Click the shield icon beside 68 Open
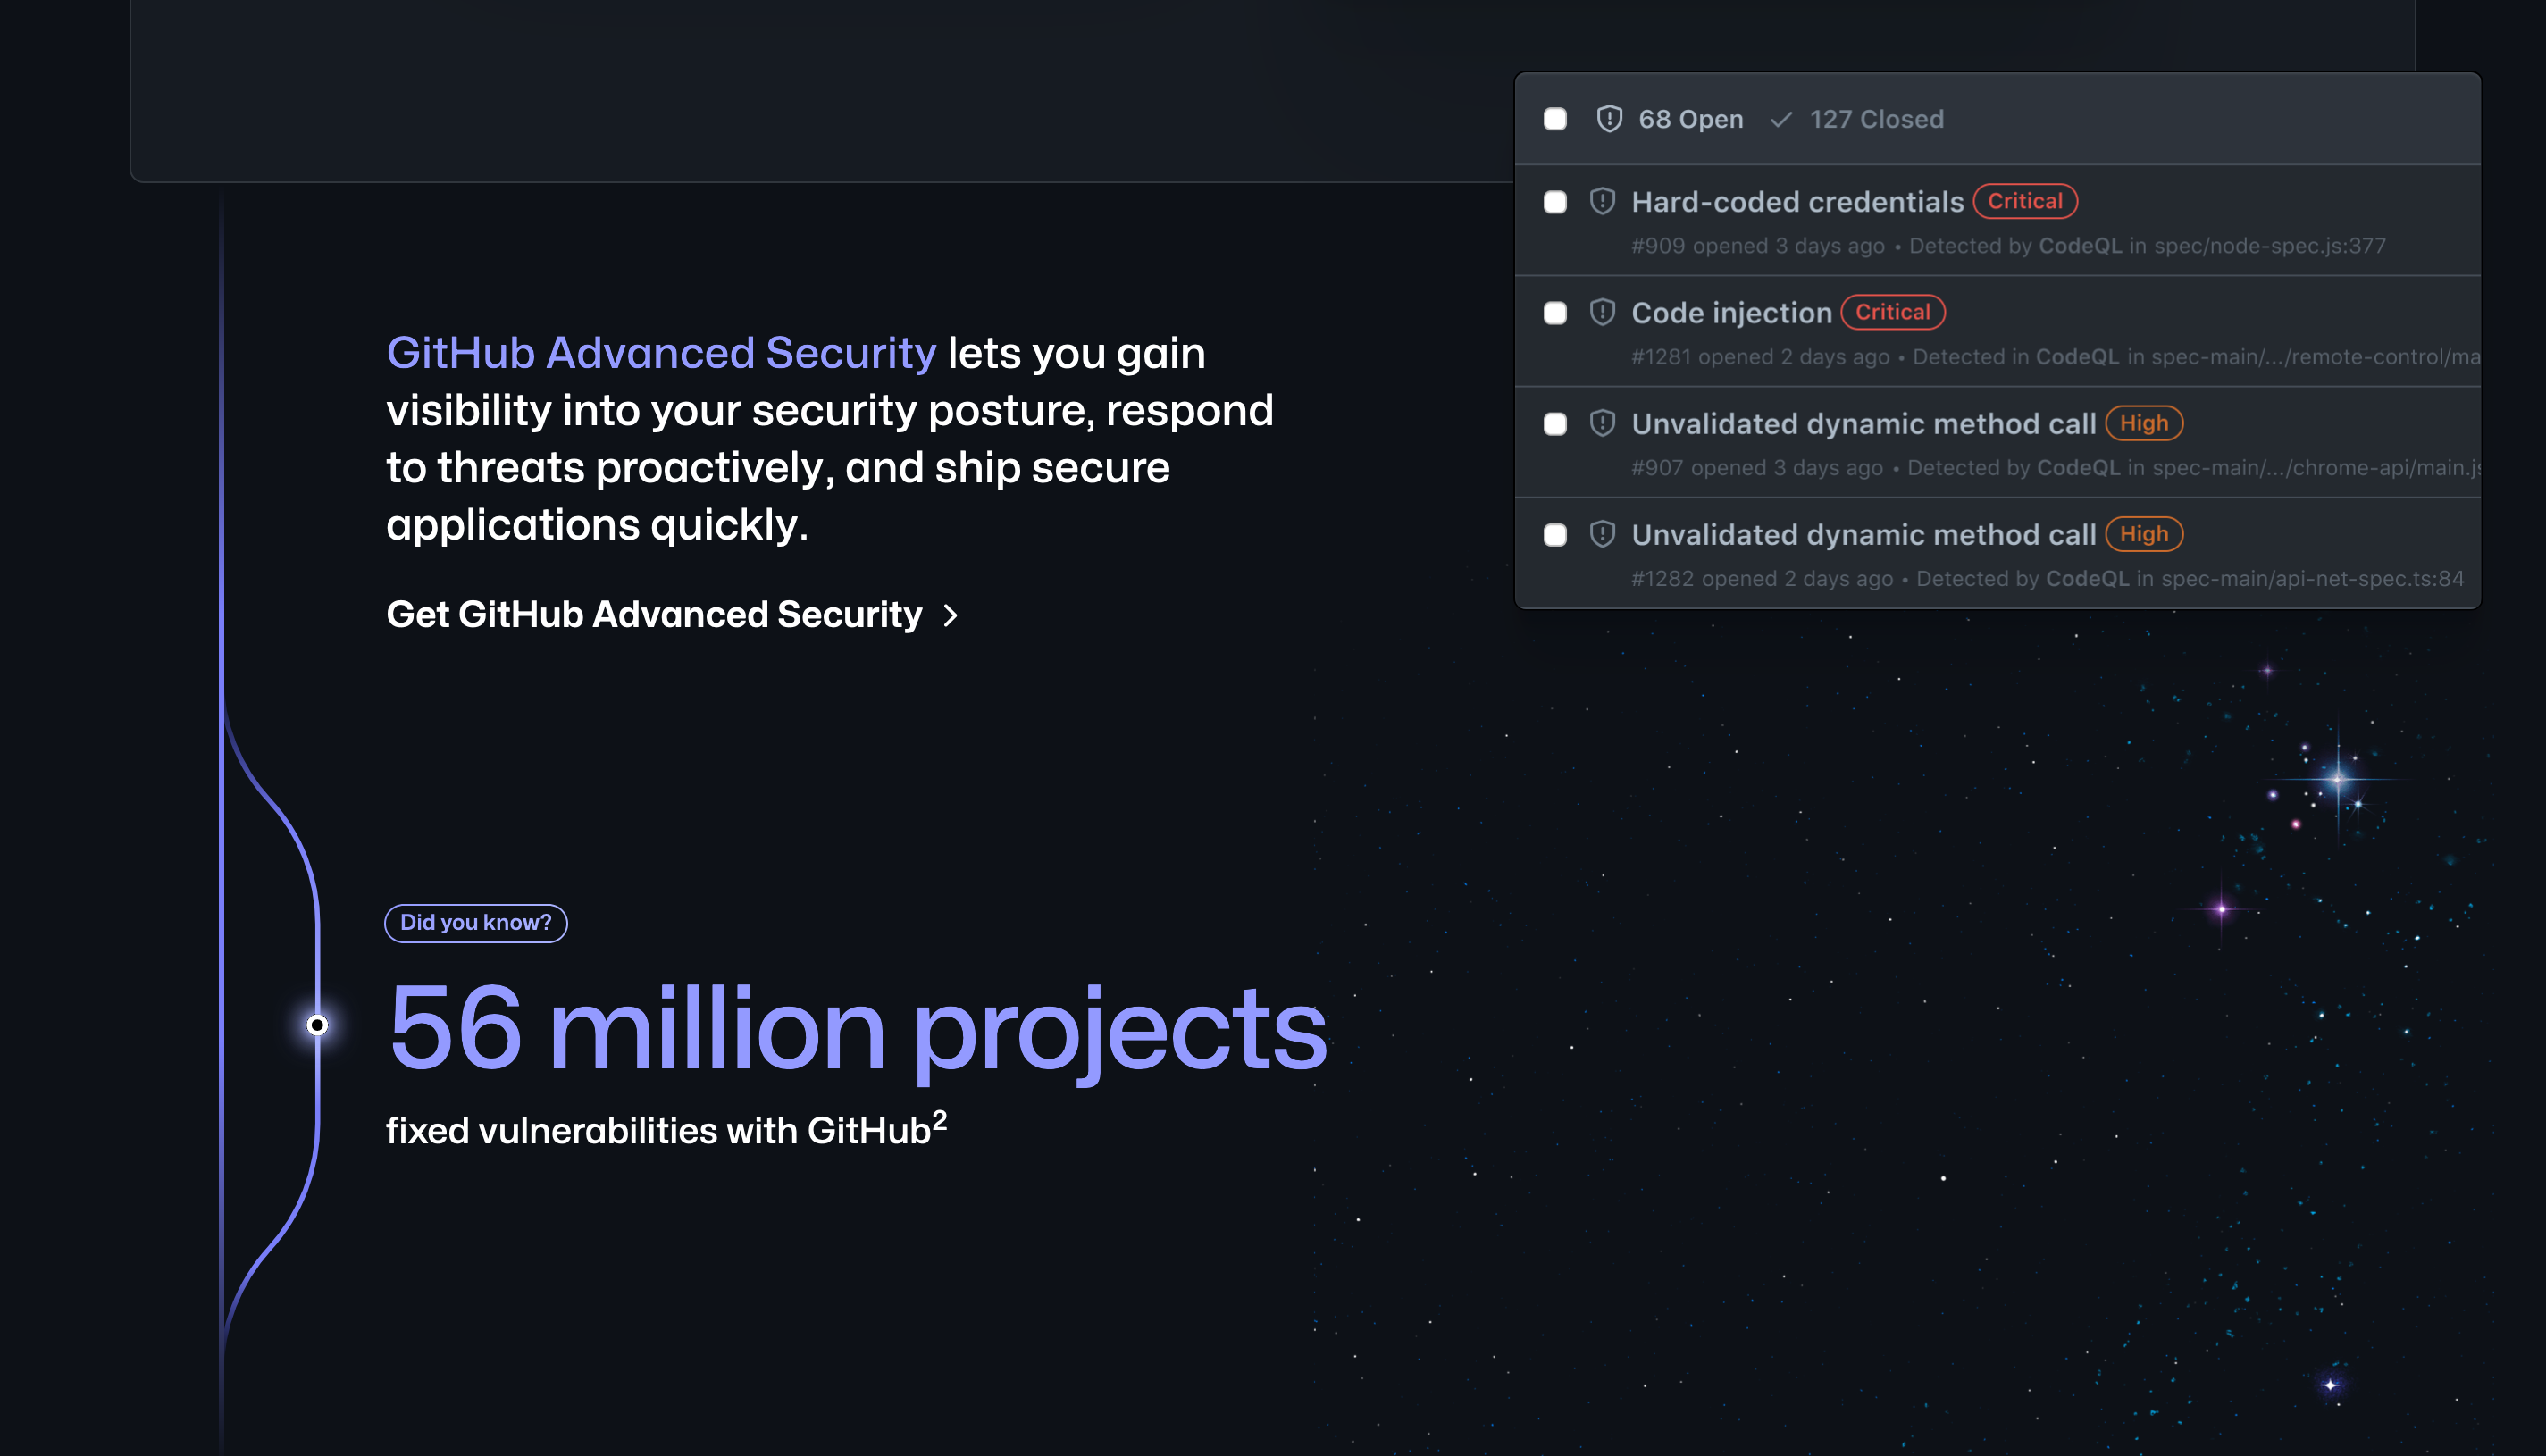This screenshot has height=1456, width=2546. [1608, 119]
